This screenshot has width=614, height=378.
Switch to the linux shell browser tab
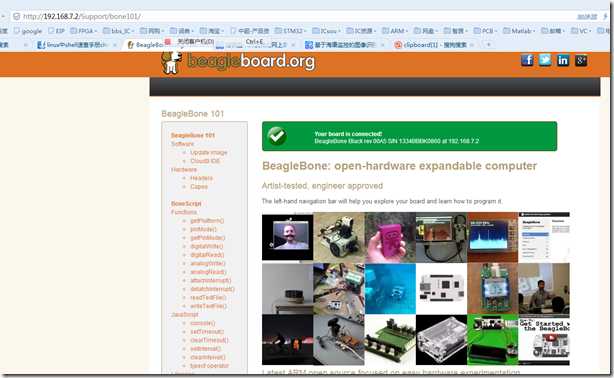pos(76,45)
